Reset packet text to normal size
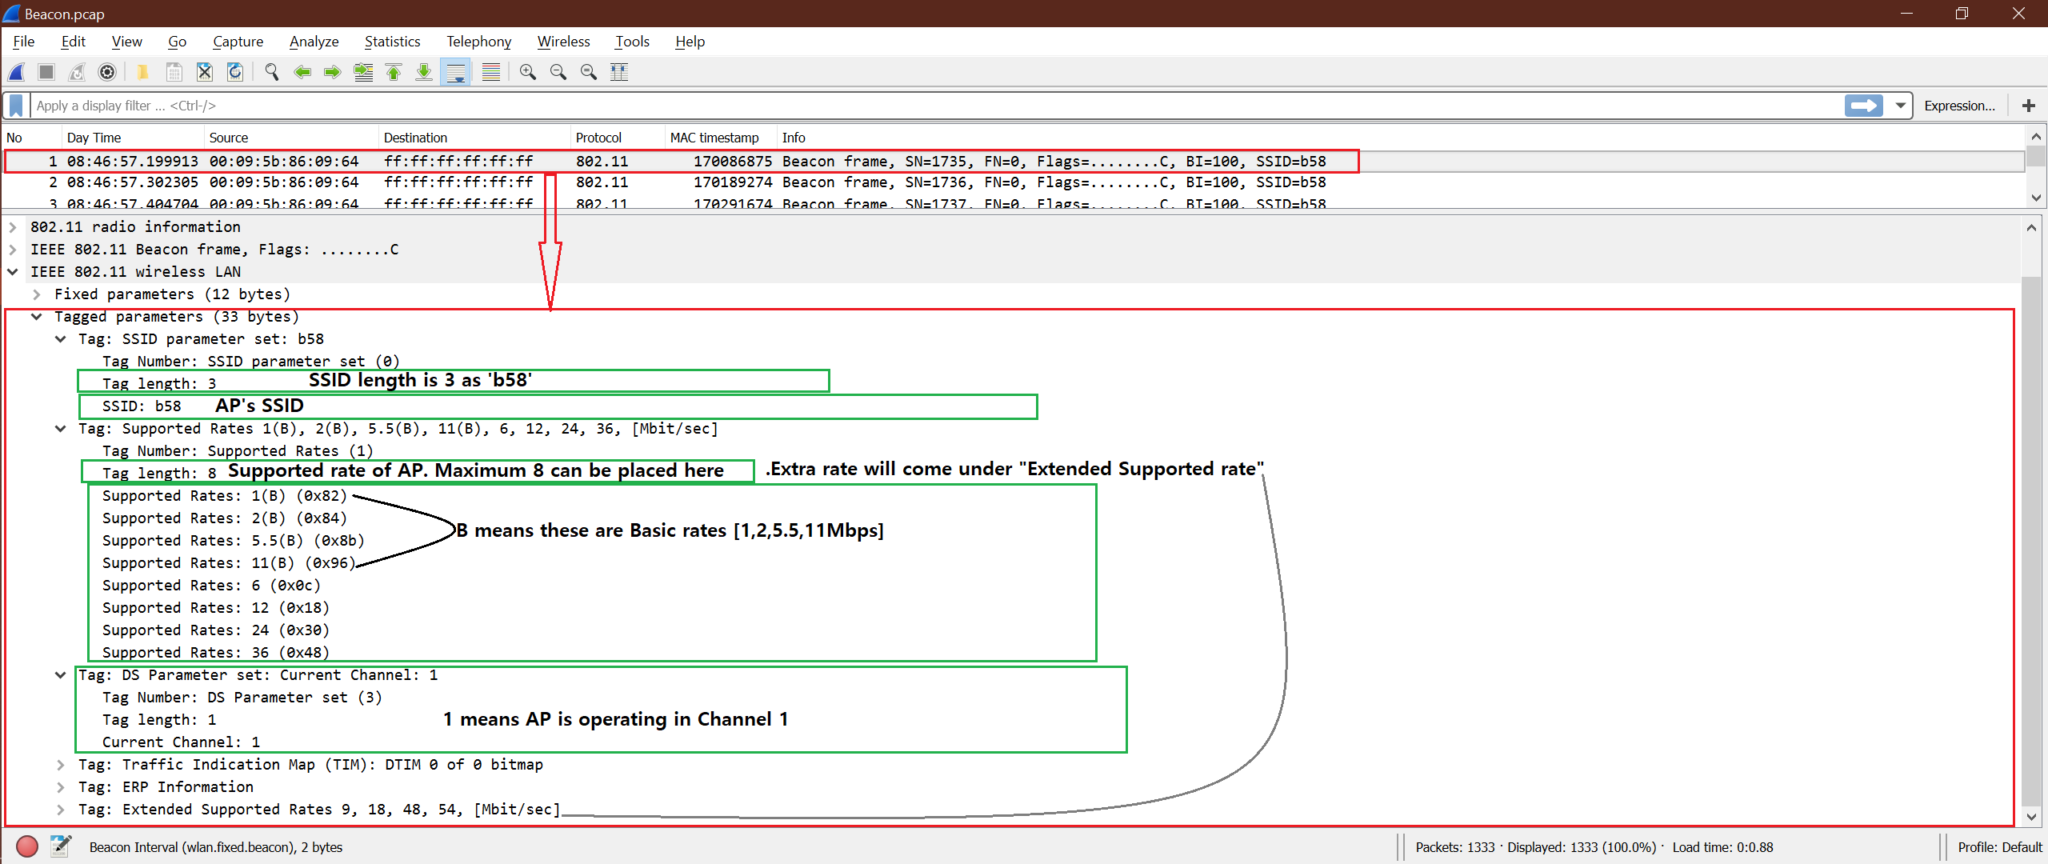This screenshot has width=2048, height=864. pyautogui.click(x=589, y=72)
